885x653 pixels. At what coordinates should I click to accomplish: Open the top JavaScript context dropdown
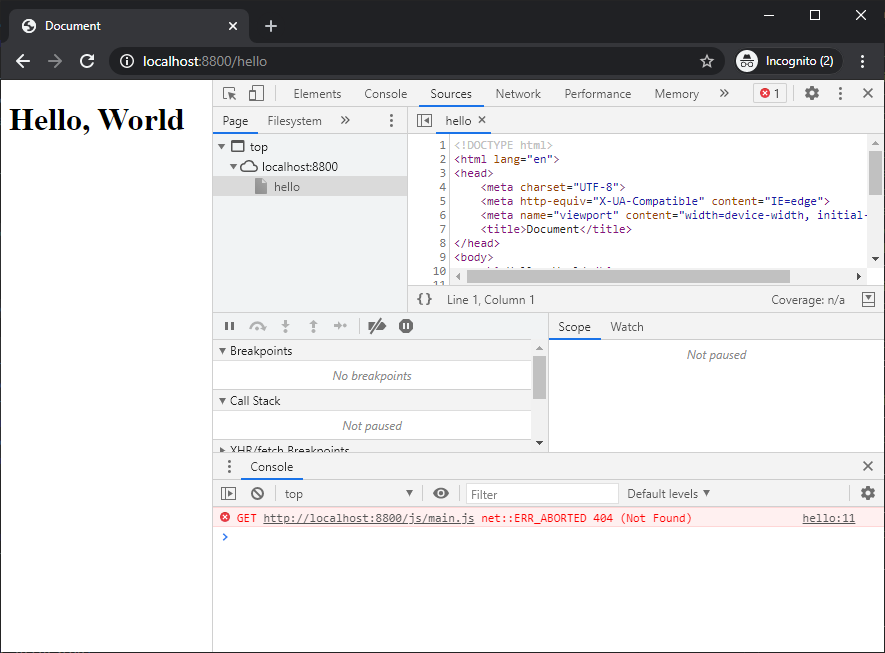tap(348, 493)
